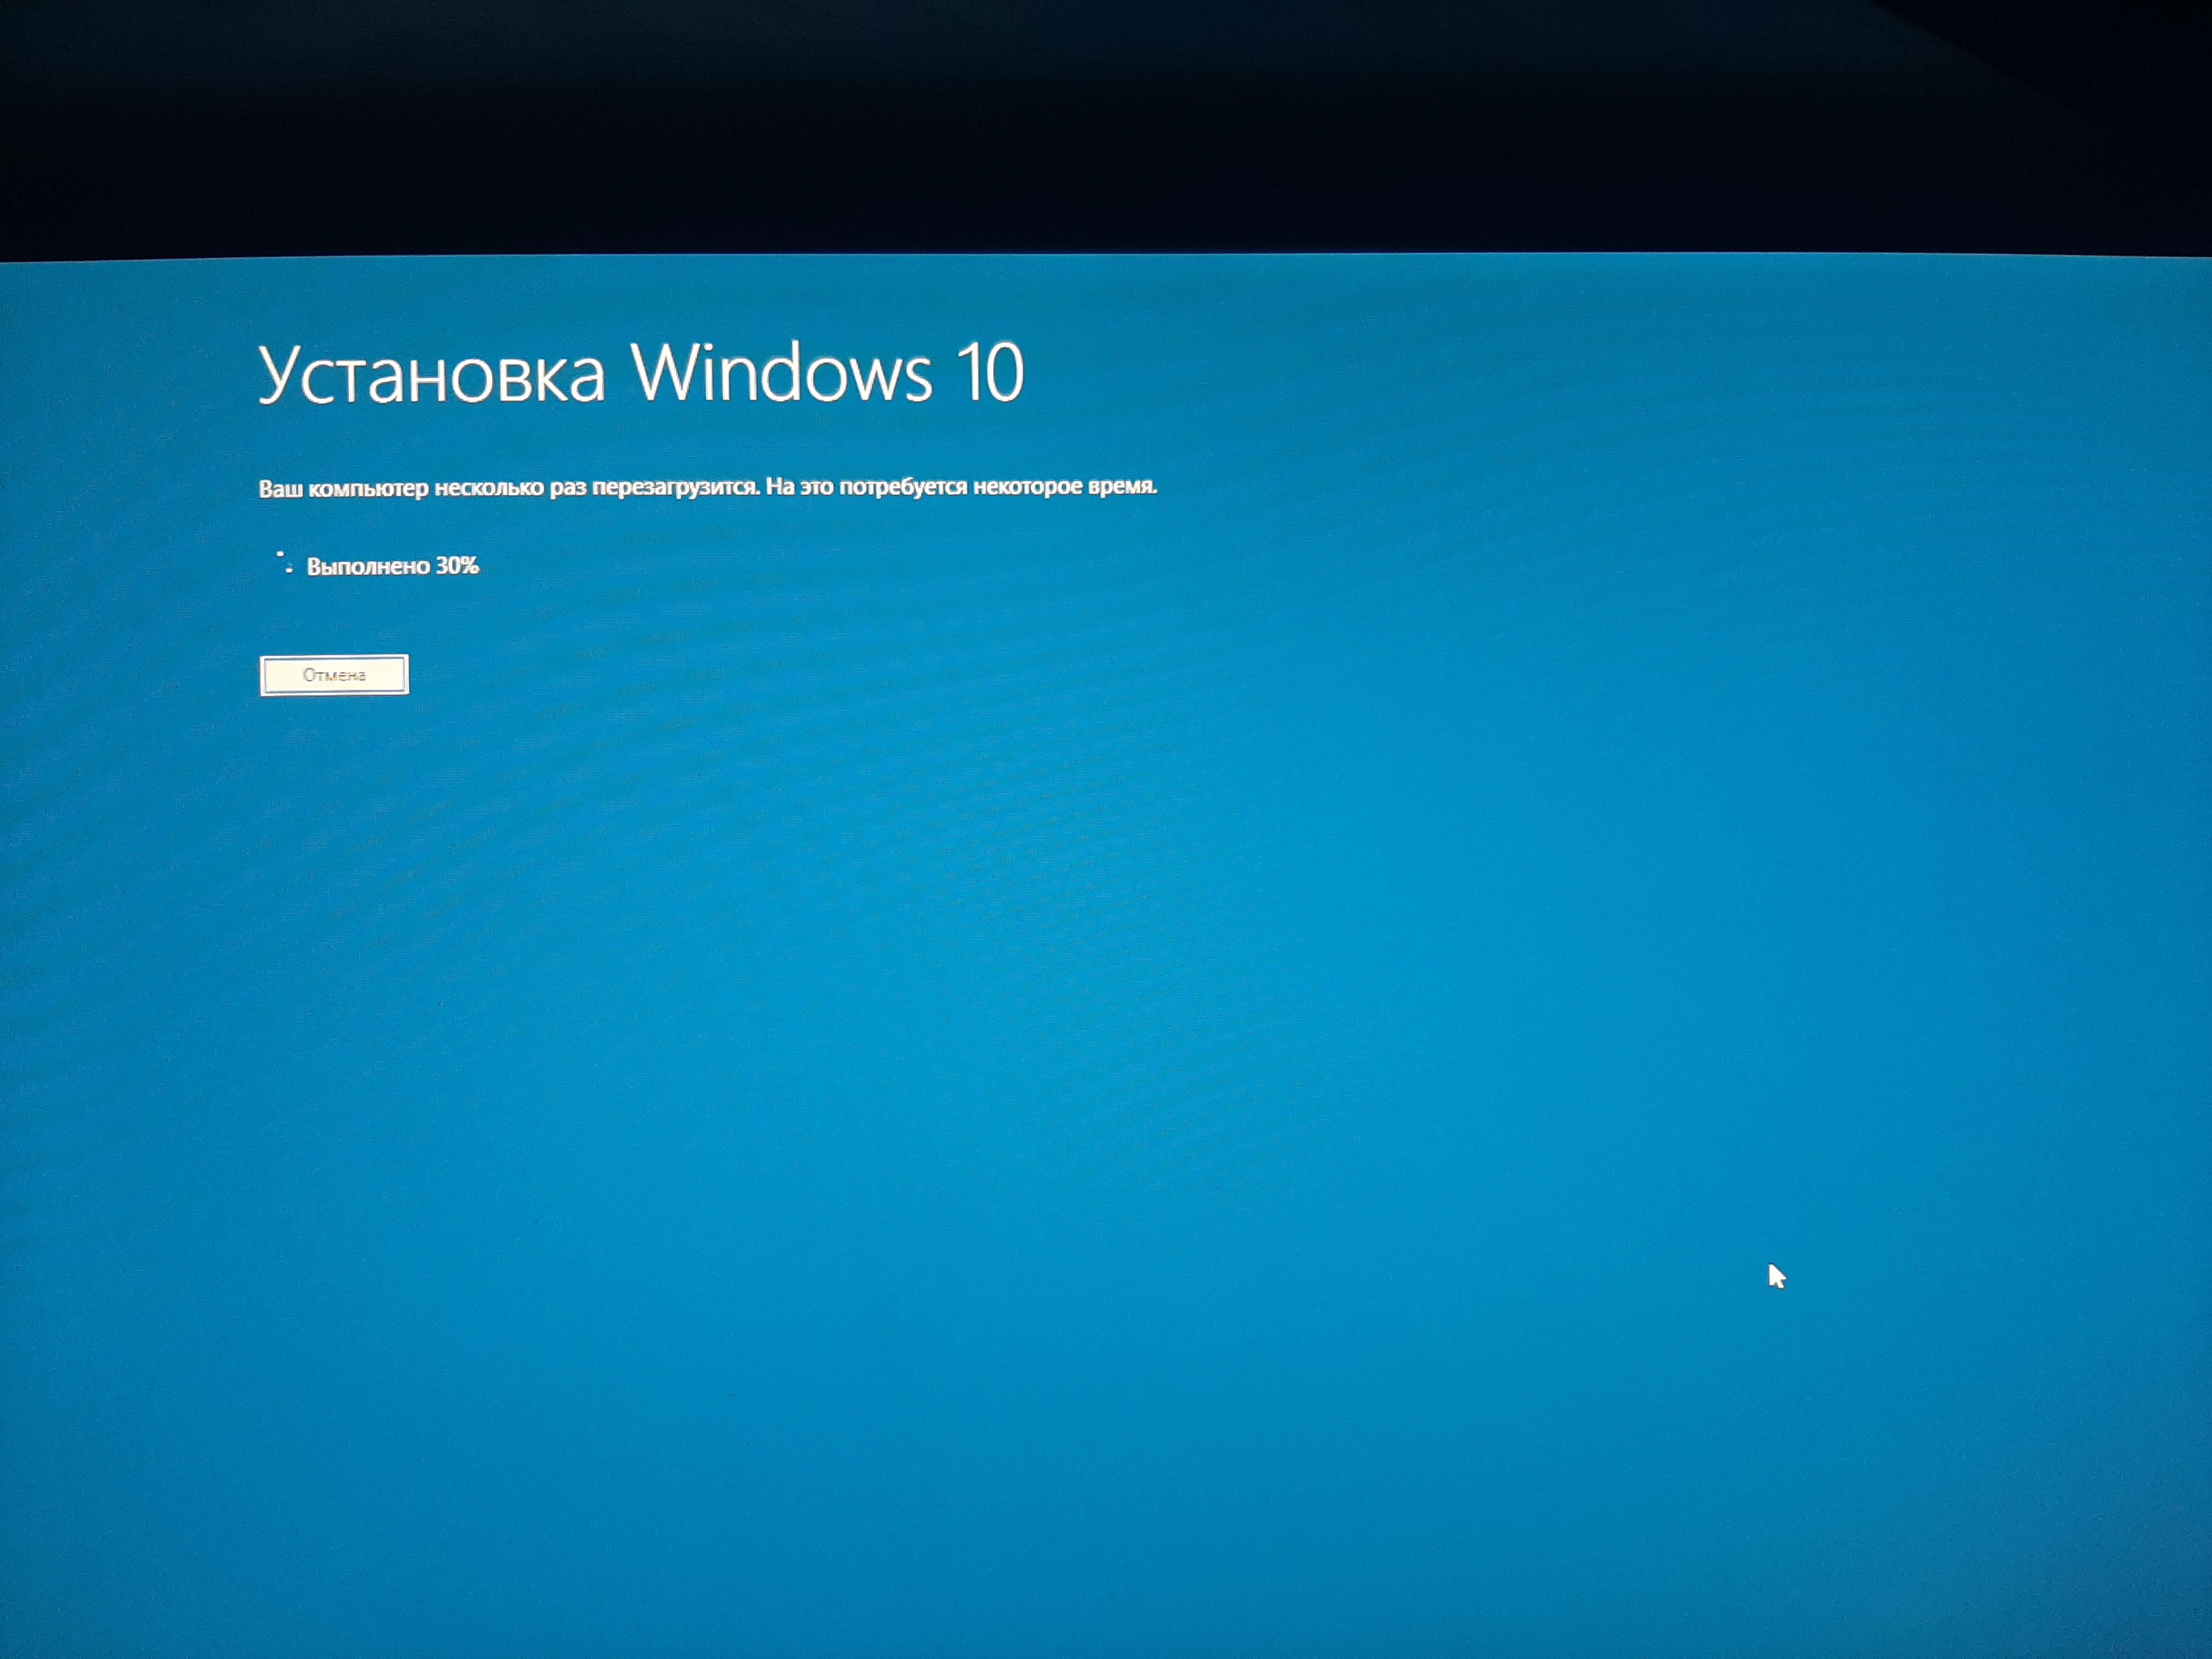Click the 'Выполнено 30%' progress text

click(x=393, y=566)
